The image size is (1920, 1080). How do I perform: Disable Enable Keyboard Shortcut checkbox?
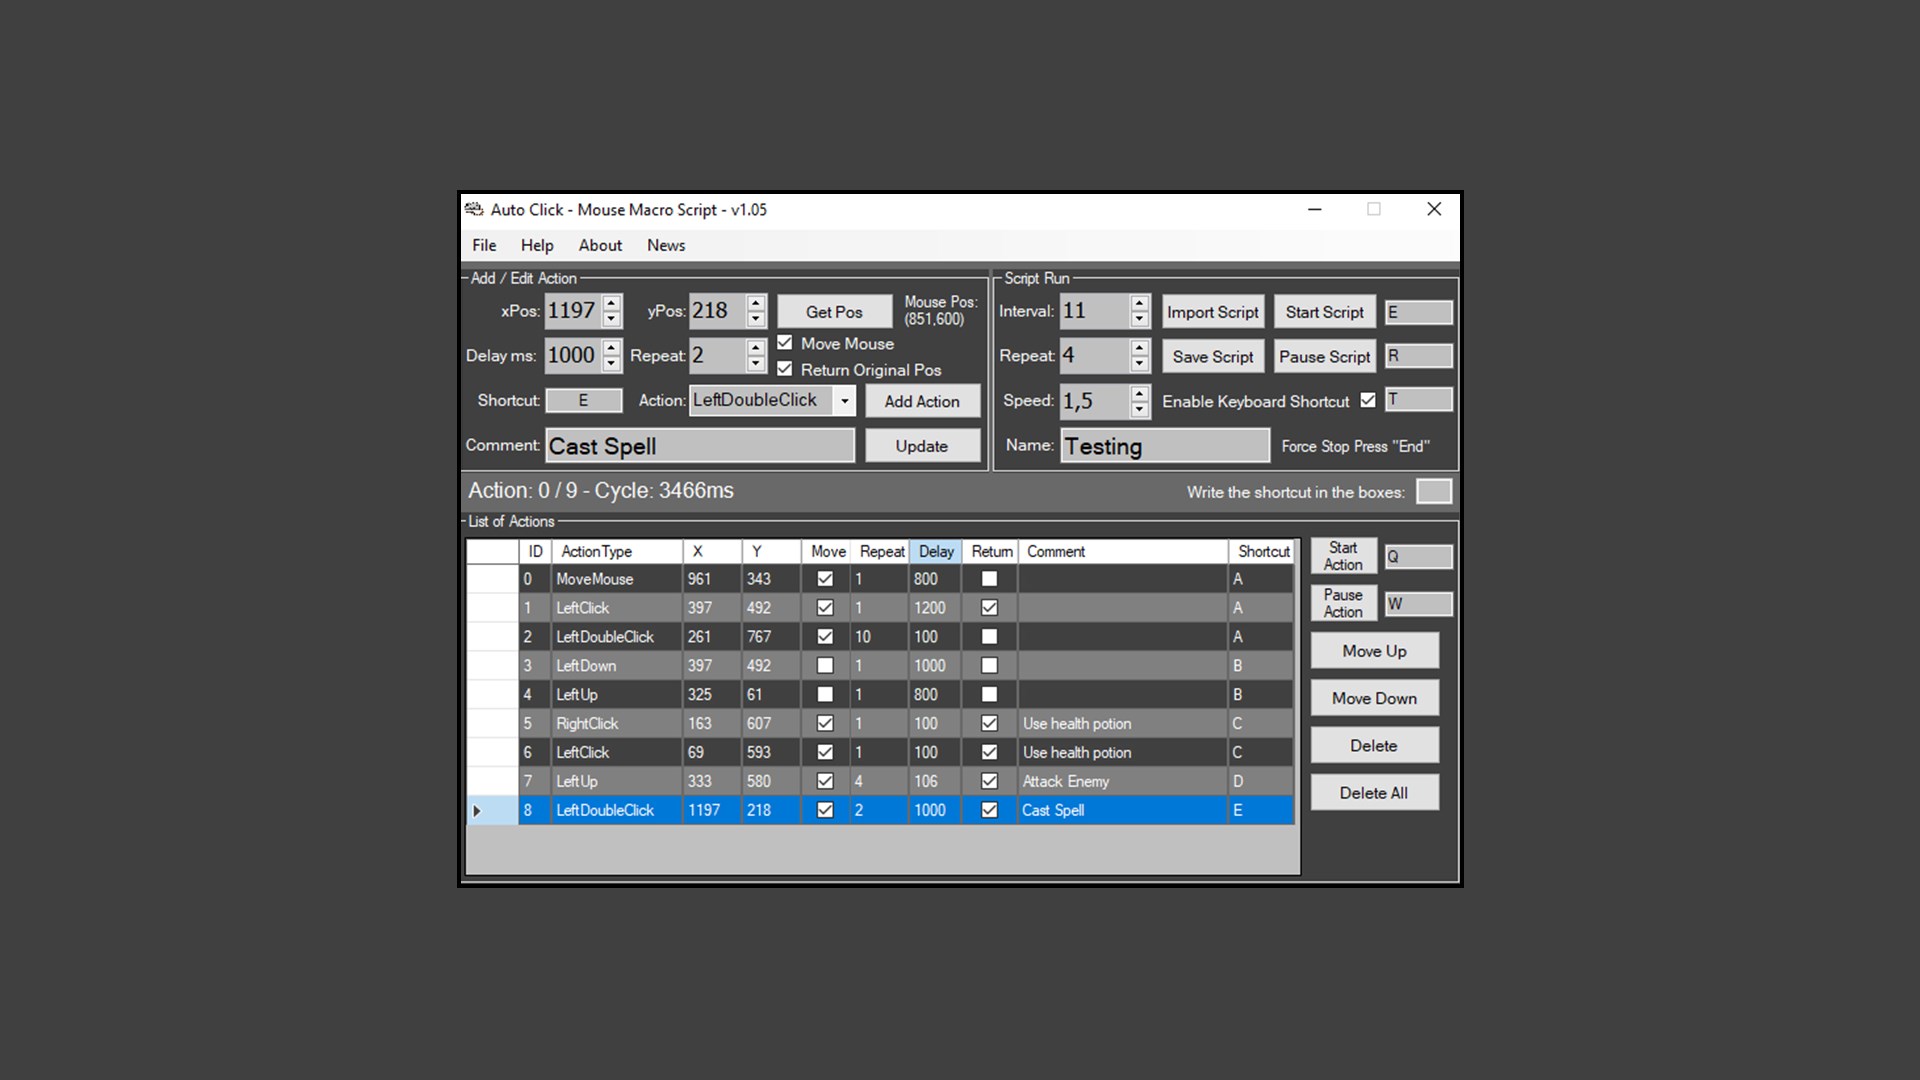coord(1368,400)
